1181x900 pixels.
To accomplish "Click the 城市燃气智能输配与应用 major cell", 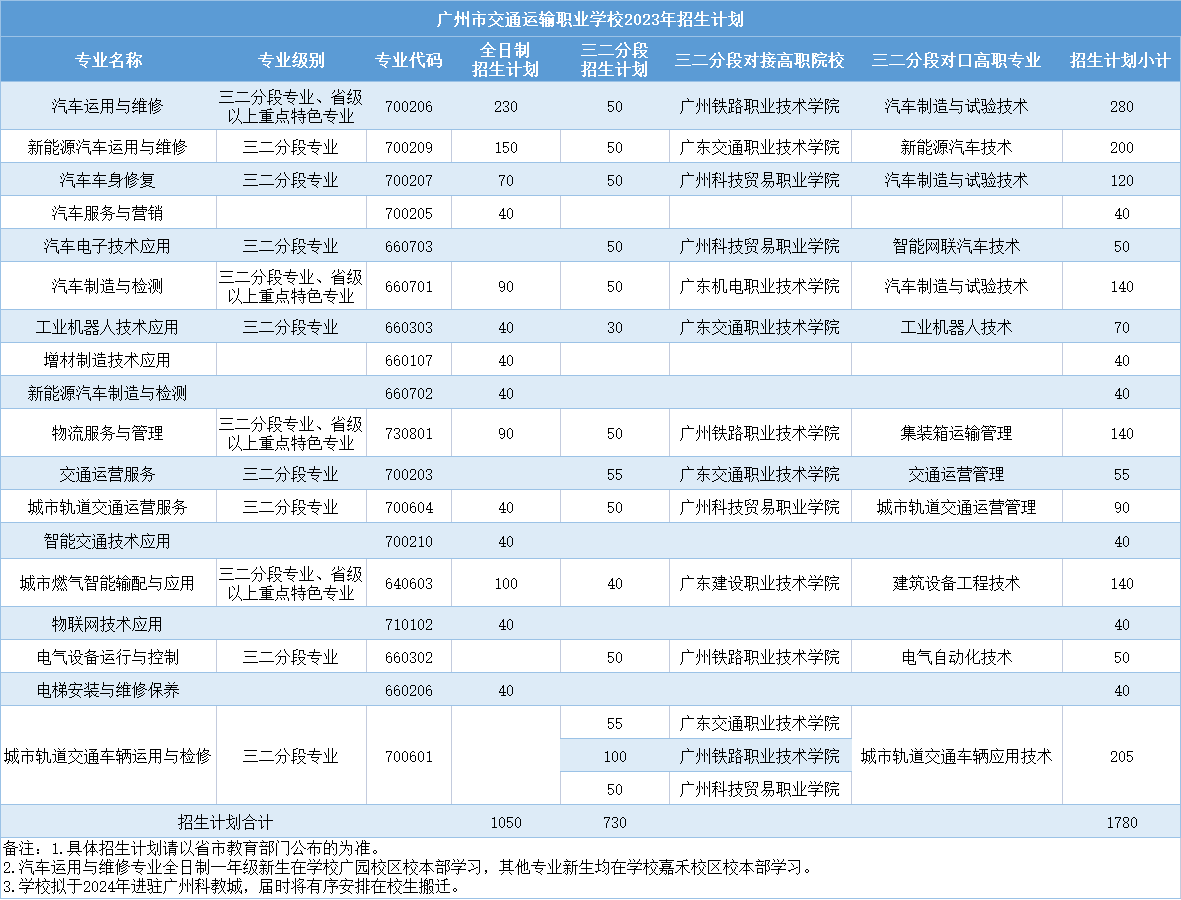I will pos(108,584).
